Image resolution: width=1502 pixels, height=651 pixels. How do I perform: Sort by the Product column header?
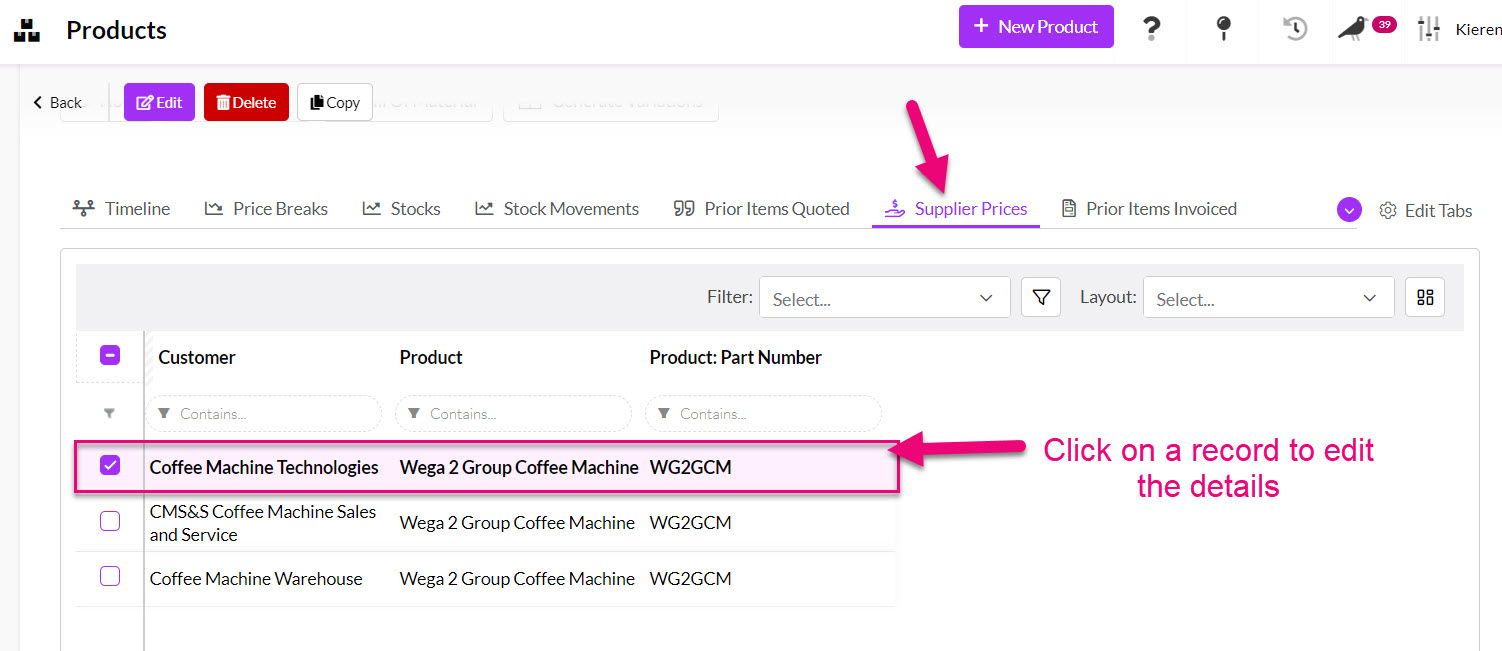(431, 358)
